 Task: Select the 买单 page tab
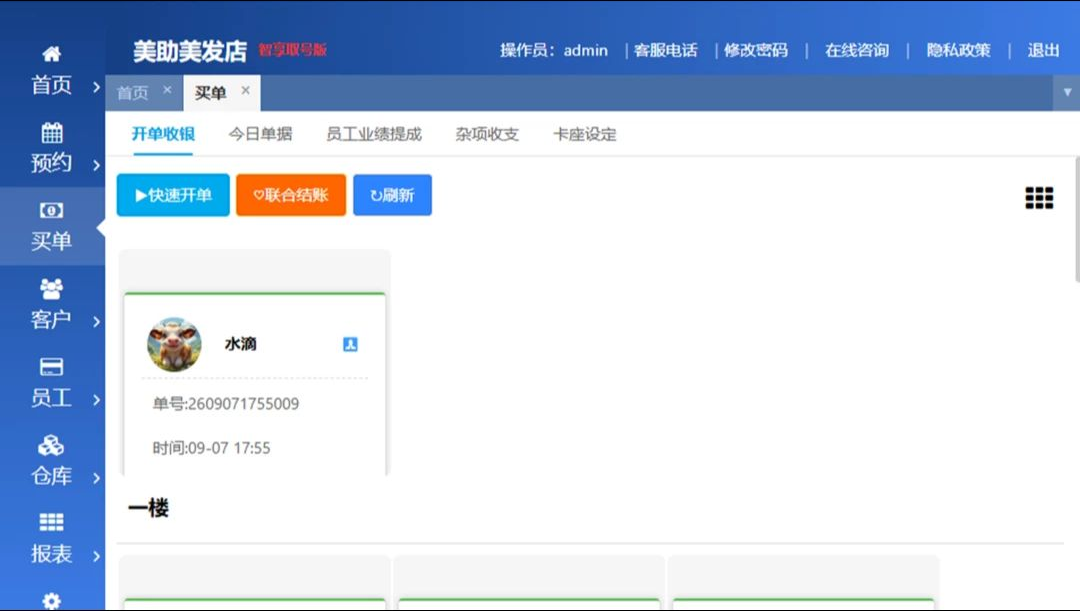click(210, 93)
